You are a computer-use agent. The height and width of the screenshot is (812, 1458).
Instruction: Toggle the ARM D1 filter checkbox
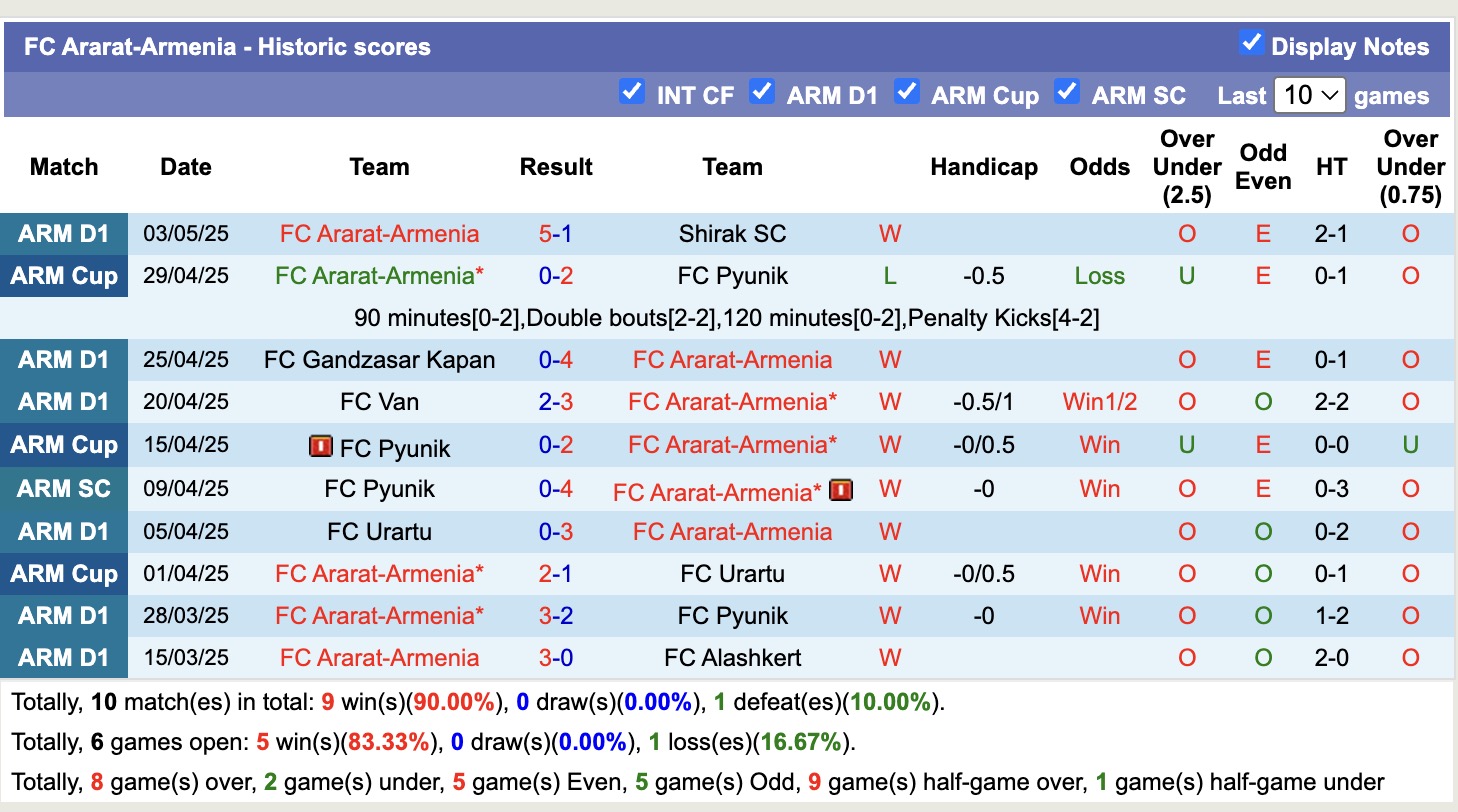pyautogui.click(x=762, y=91)
